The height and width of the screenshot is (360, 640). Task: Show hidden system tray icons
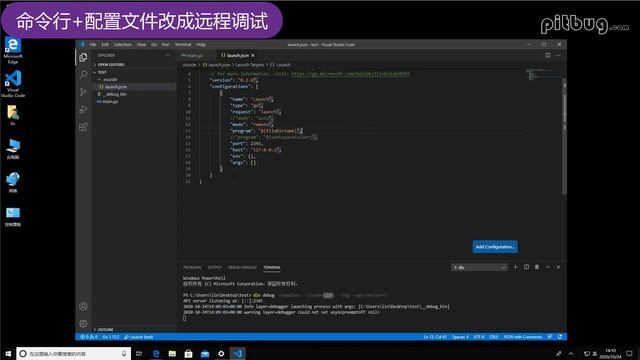[571, 353]
